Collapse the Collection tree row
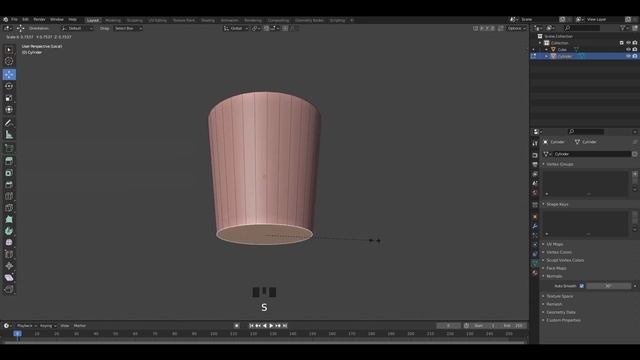This screenshot has width=640, height=360. tap(540, 43)
